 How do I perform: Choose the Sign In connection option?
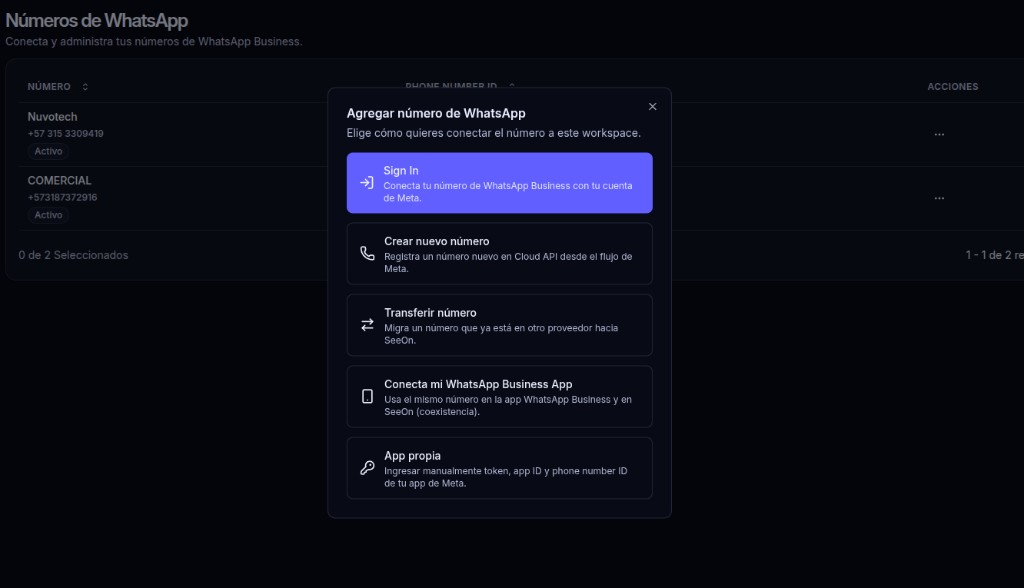pos(499,183)
